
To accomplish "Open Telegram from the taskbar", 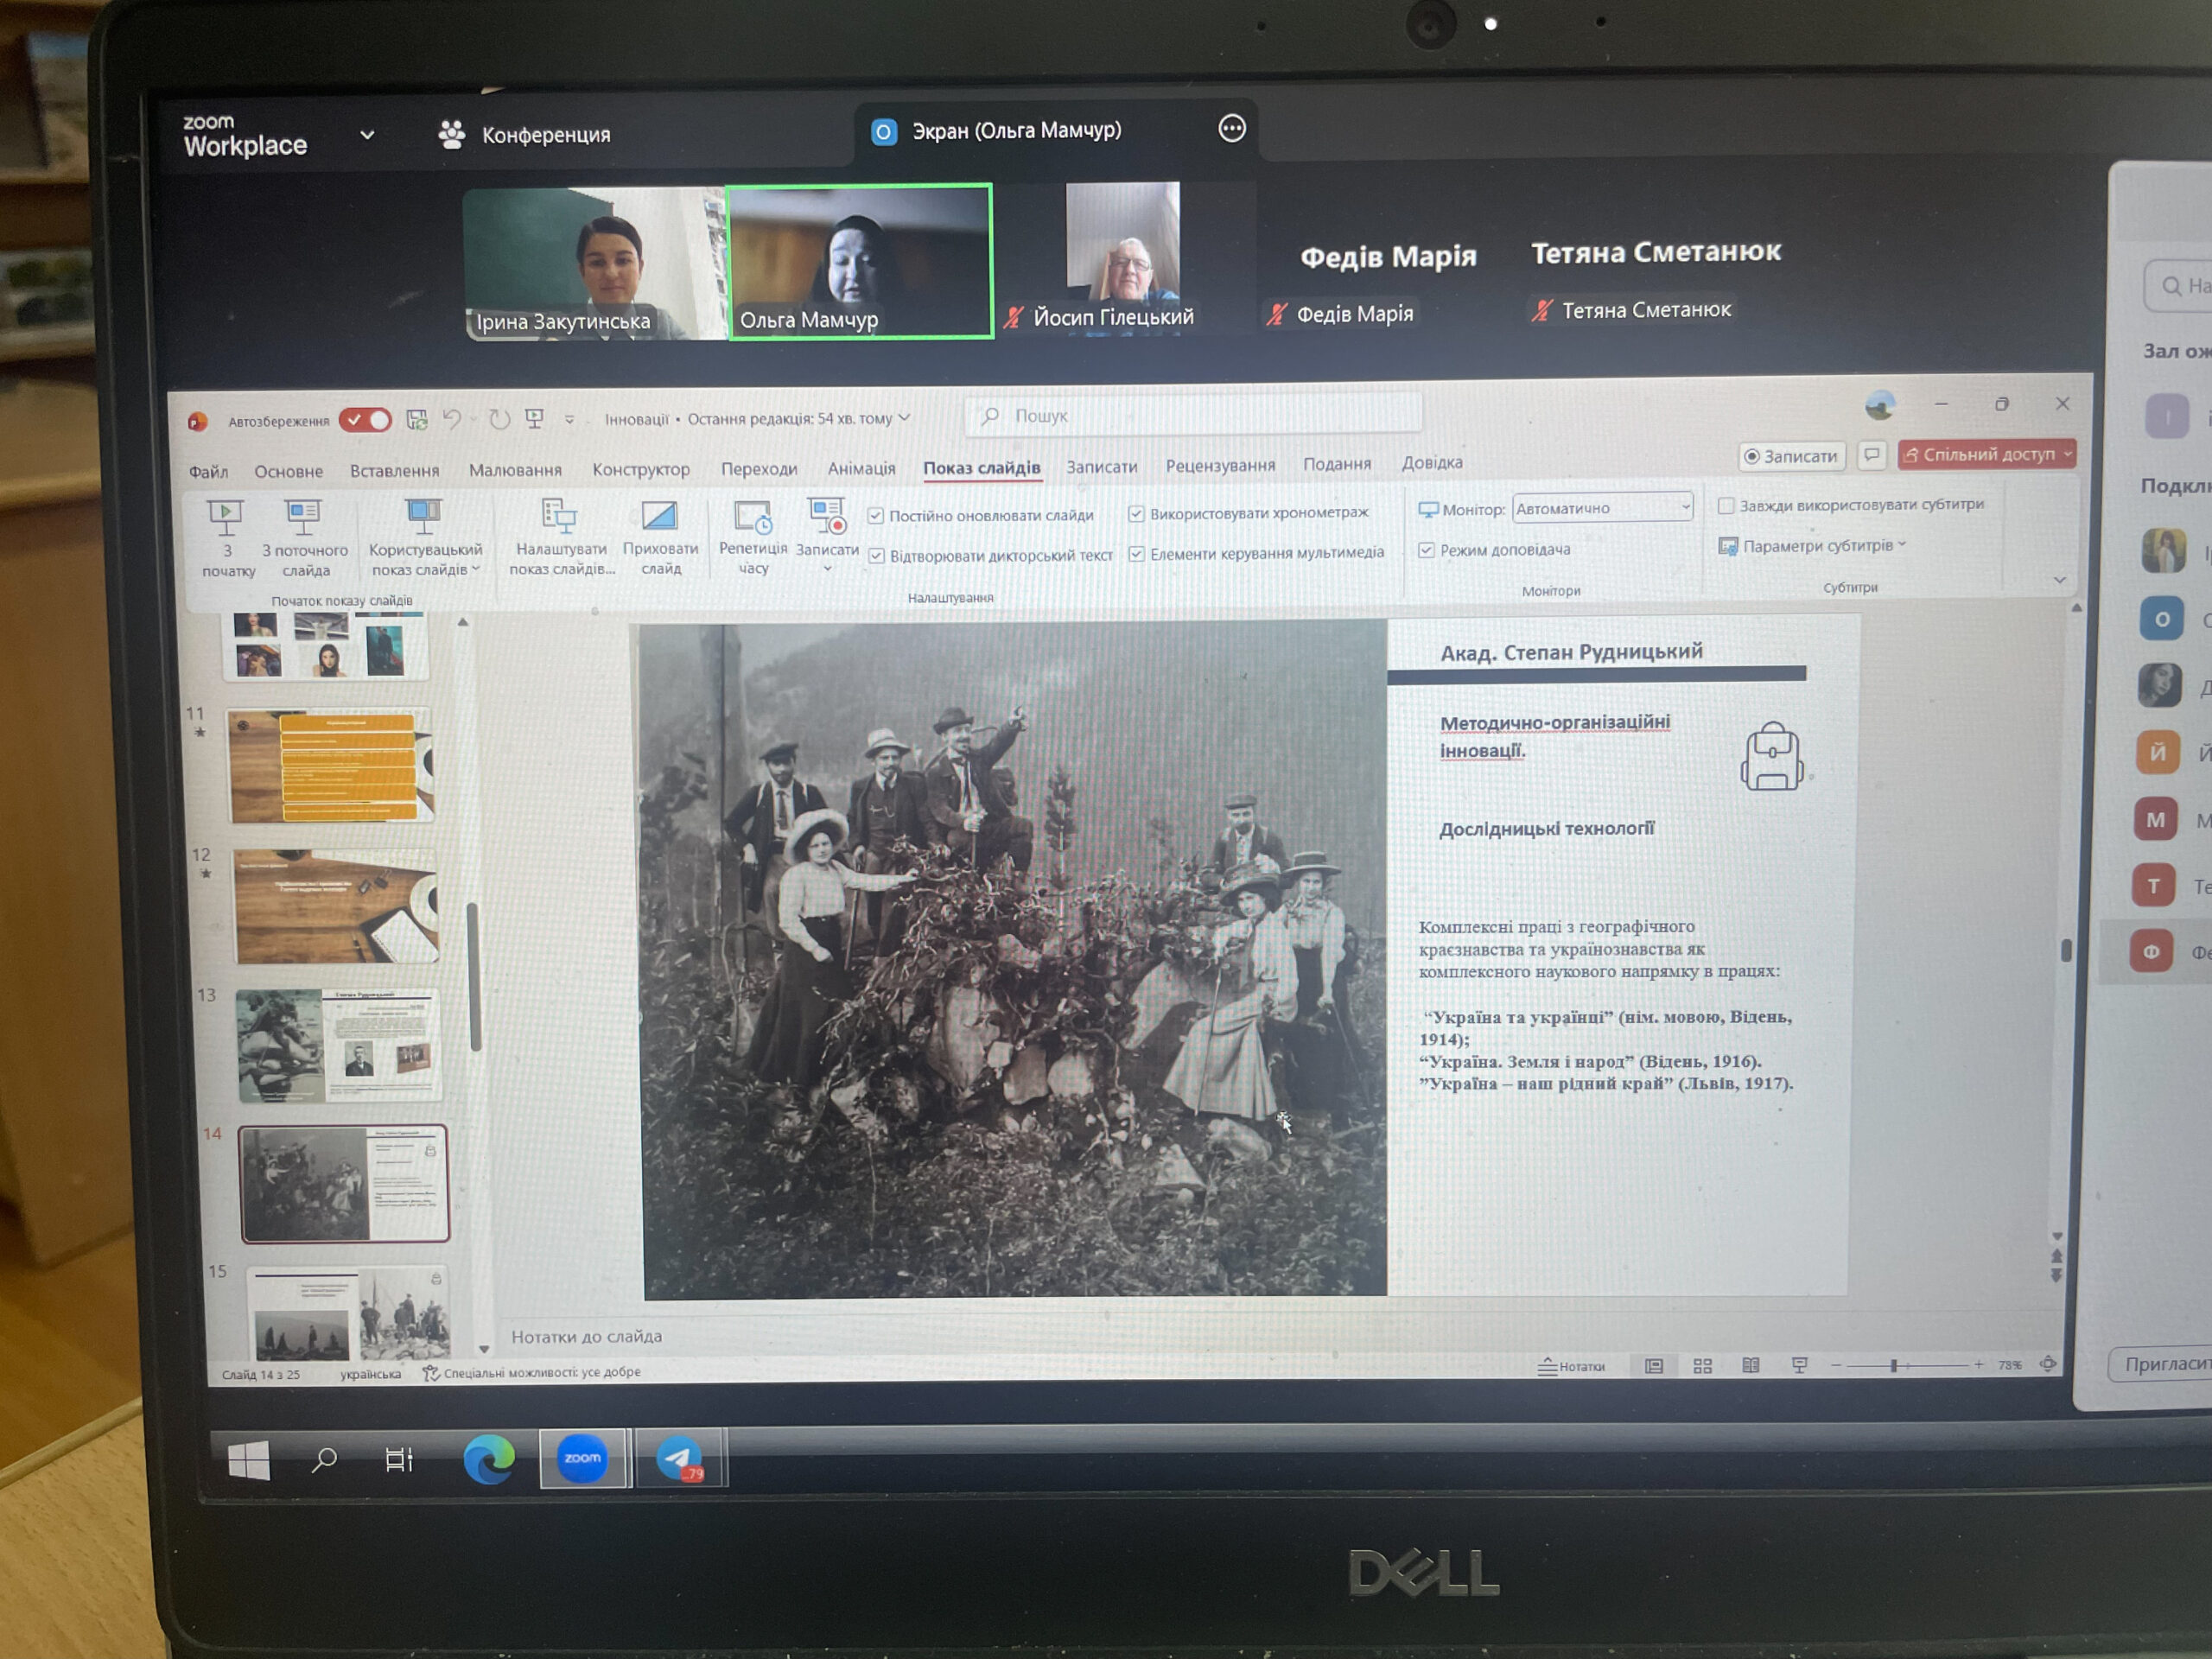I will [x=680, y=1458].
